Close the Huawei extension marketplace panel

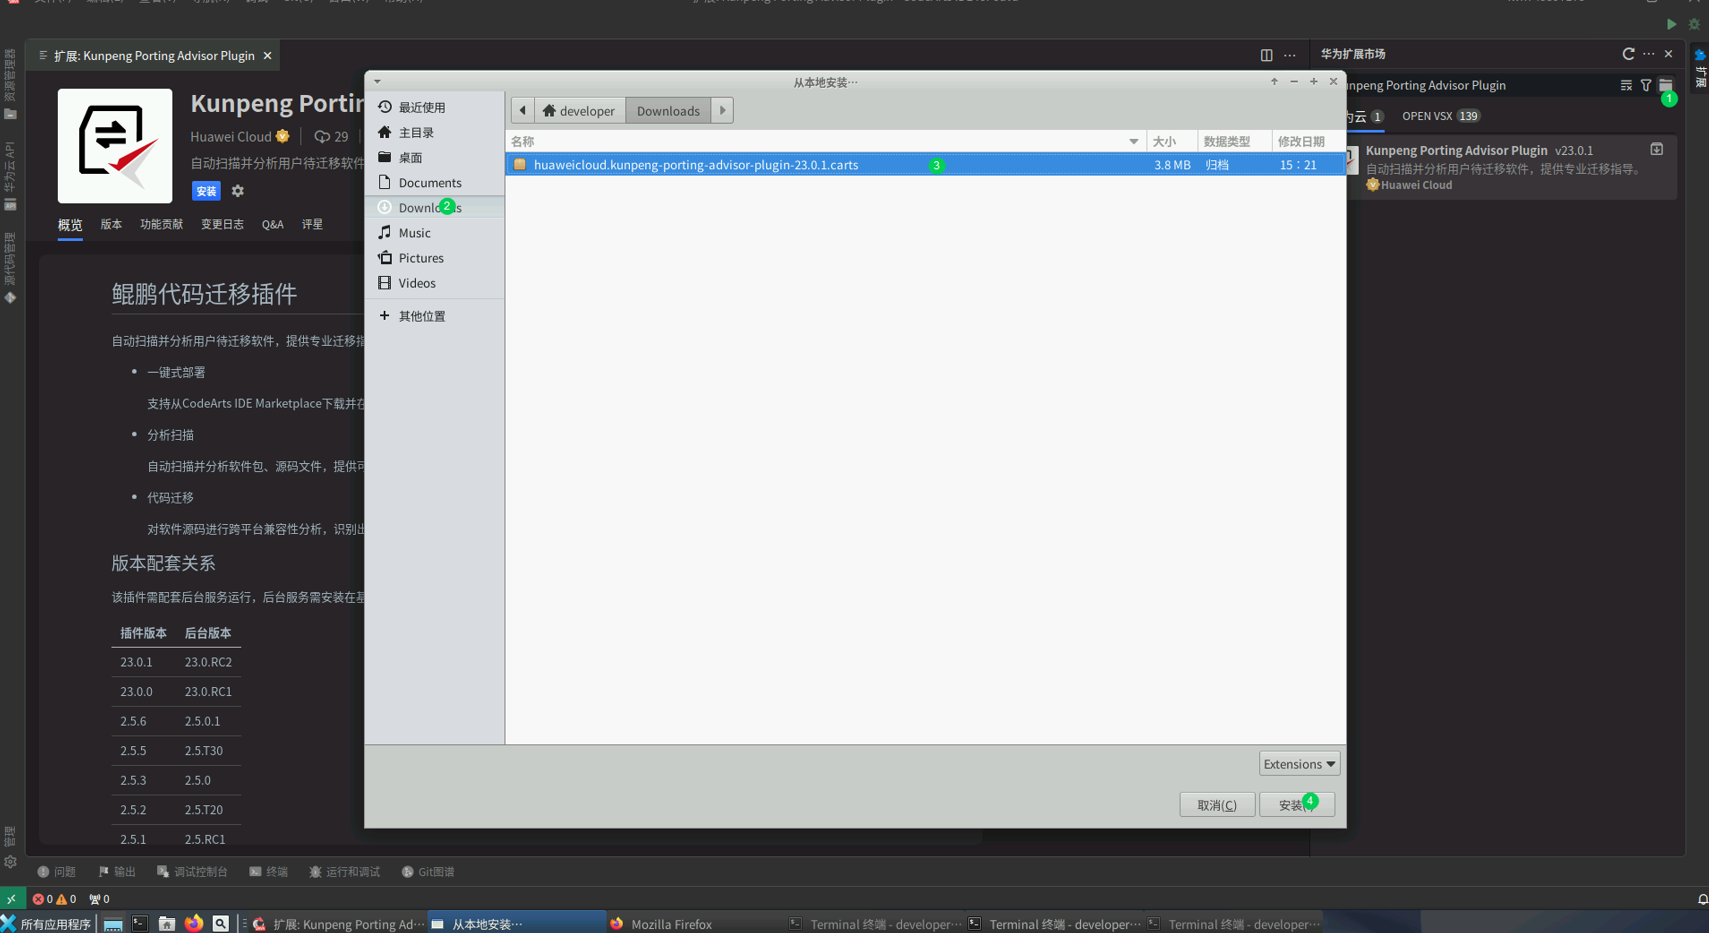point(1668,54)
